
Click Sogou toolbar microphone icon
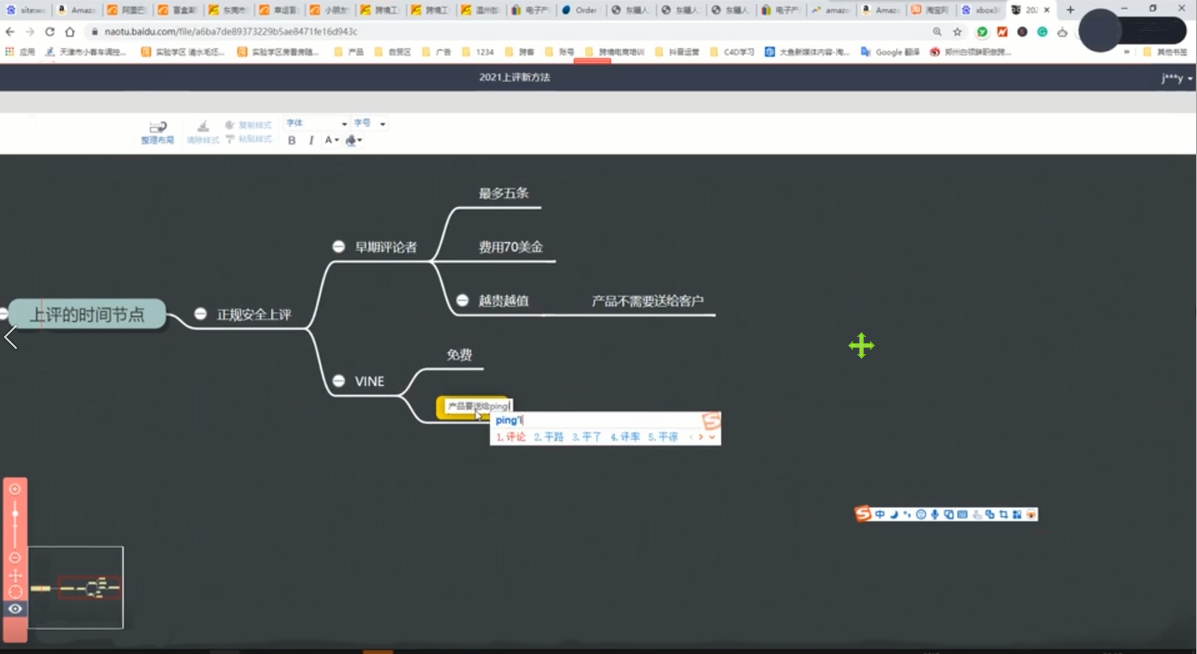click(934, 514)
